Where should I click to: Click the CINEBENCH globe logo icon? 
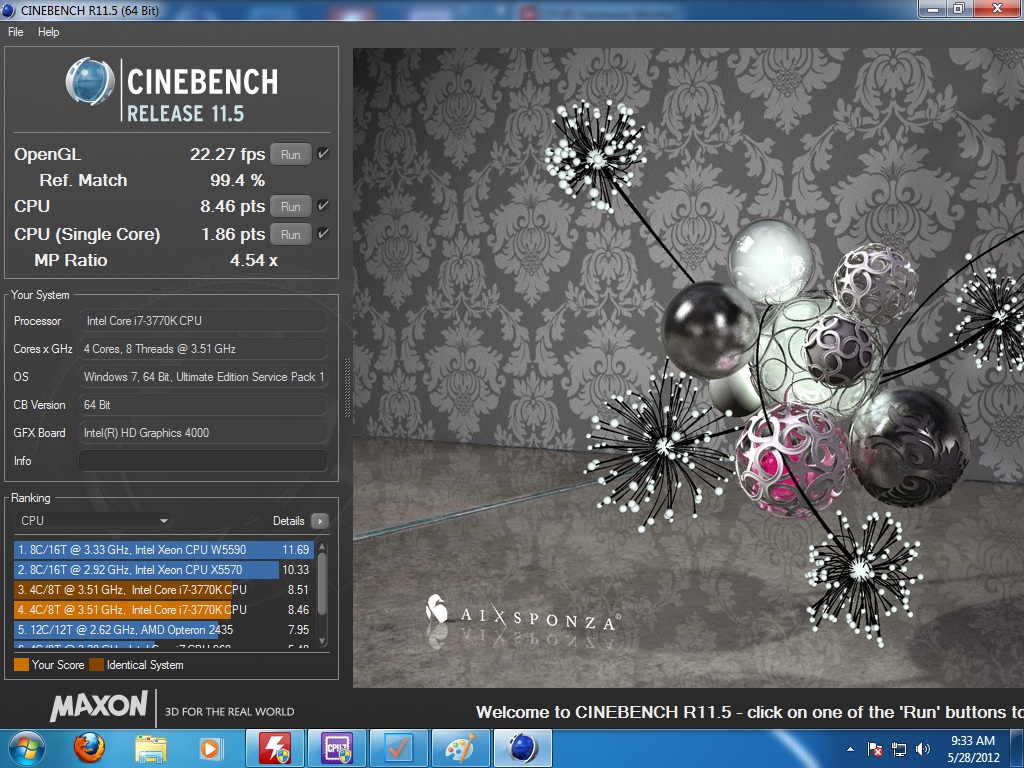[x=90, y=82]
